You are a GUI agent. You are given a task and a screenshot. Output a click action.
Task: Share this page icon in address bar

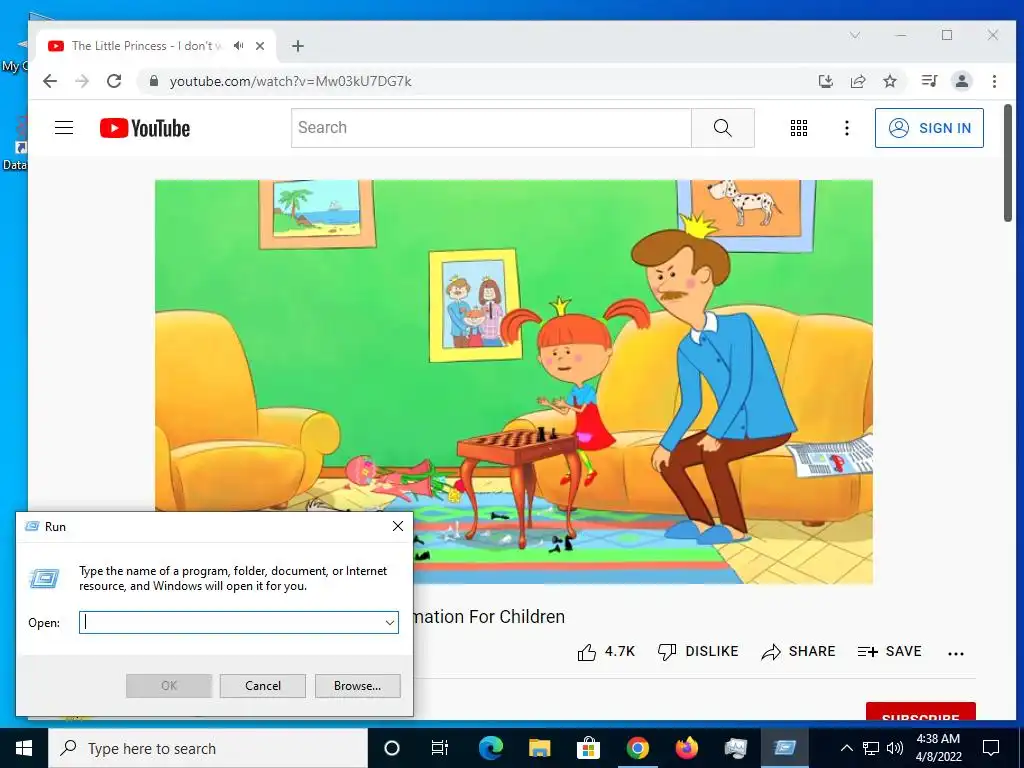857,81
